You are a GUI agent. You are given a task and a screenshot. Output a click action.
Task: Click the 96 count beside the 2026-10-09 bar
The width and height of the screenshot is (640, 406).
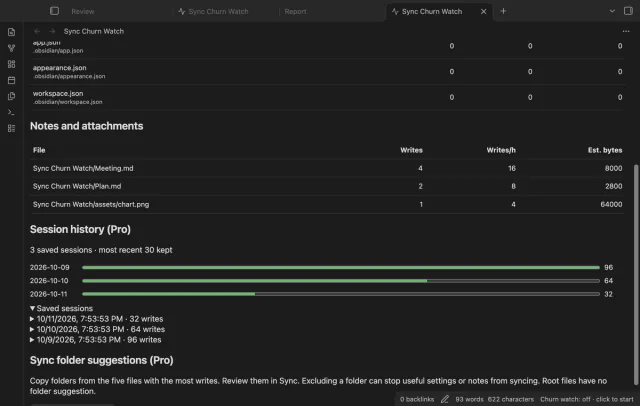pos(608,267)
